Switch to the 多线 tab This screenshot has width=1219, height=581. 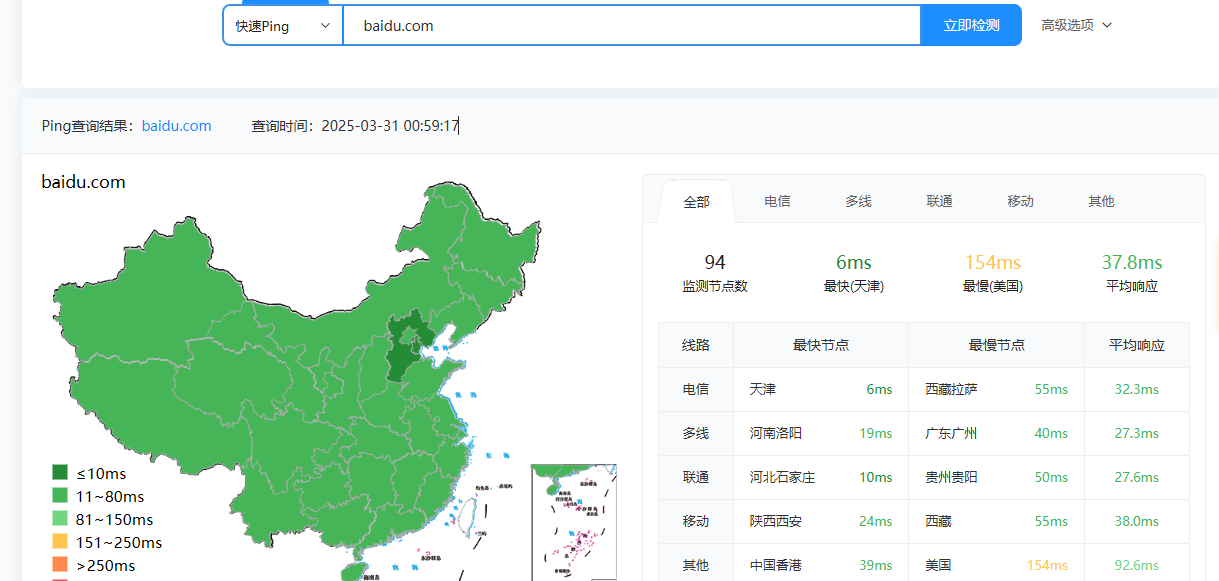(858, 202)
